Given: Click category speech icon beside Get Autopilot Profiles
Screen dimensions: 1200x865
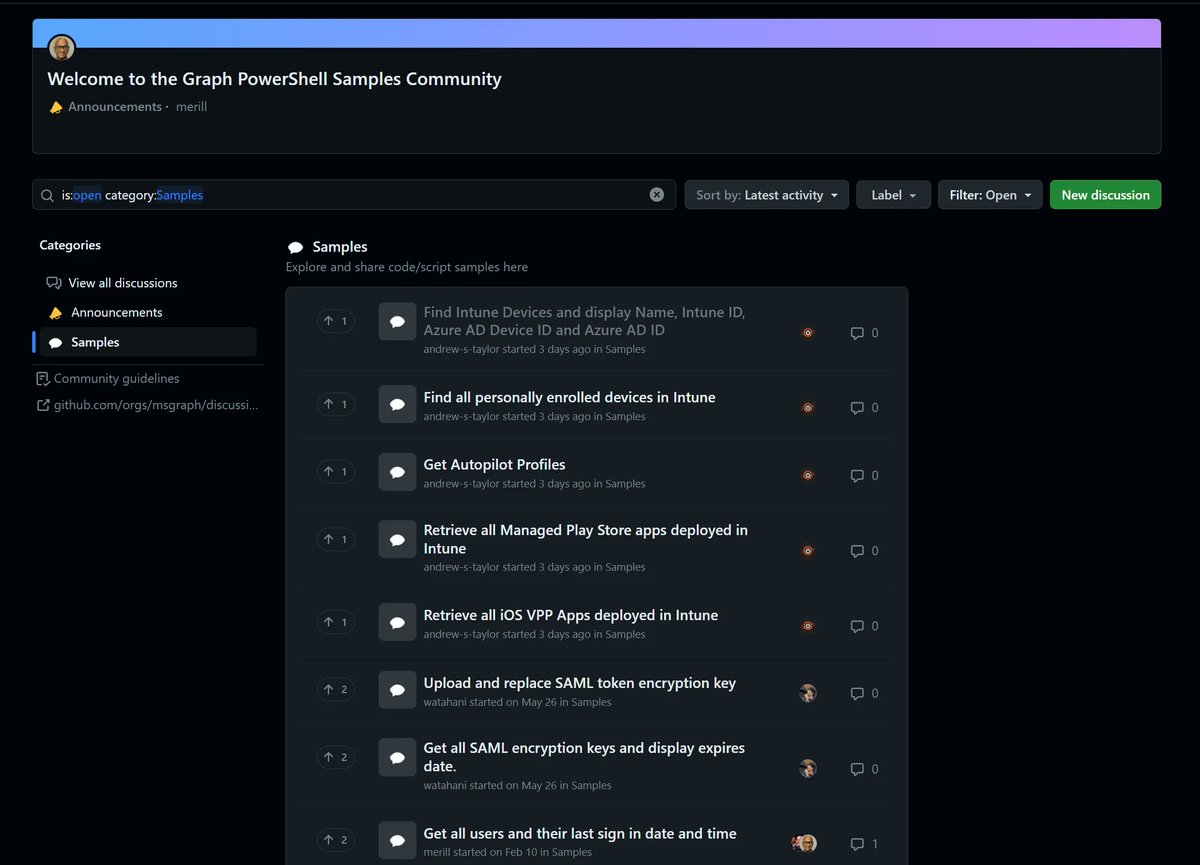Looking at the screenshot, I should point(397,472).
